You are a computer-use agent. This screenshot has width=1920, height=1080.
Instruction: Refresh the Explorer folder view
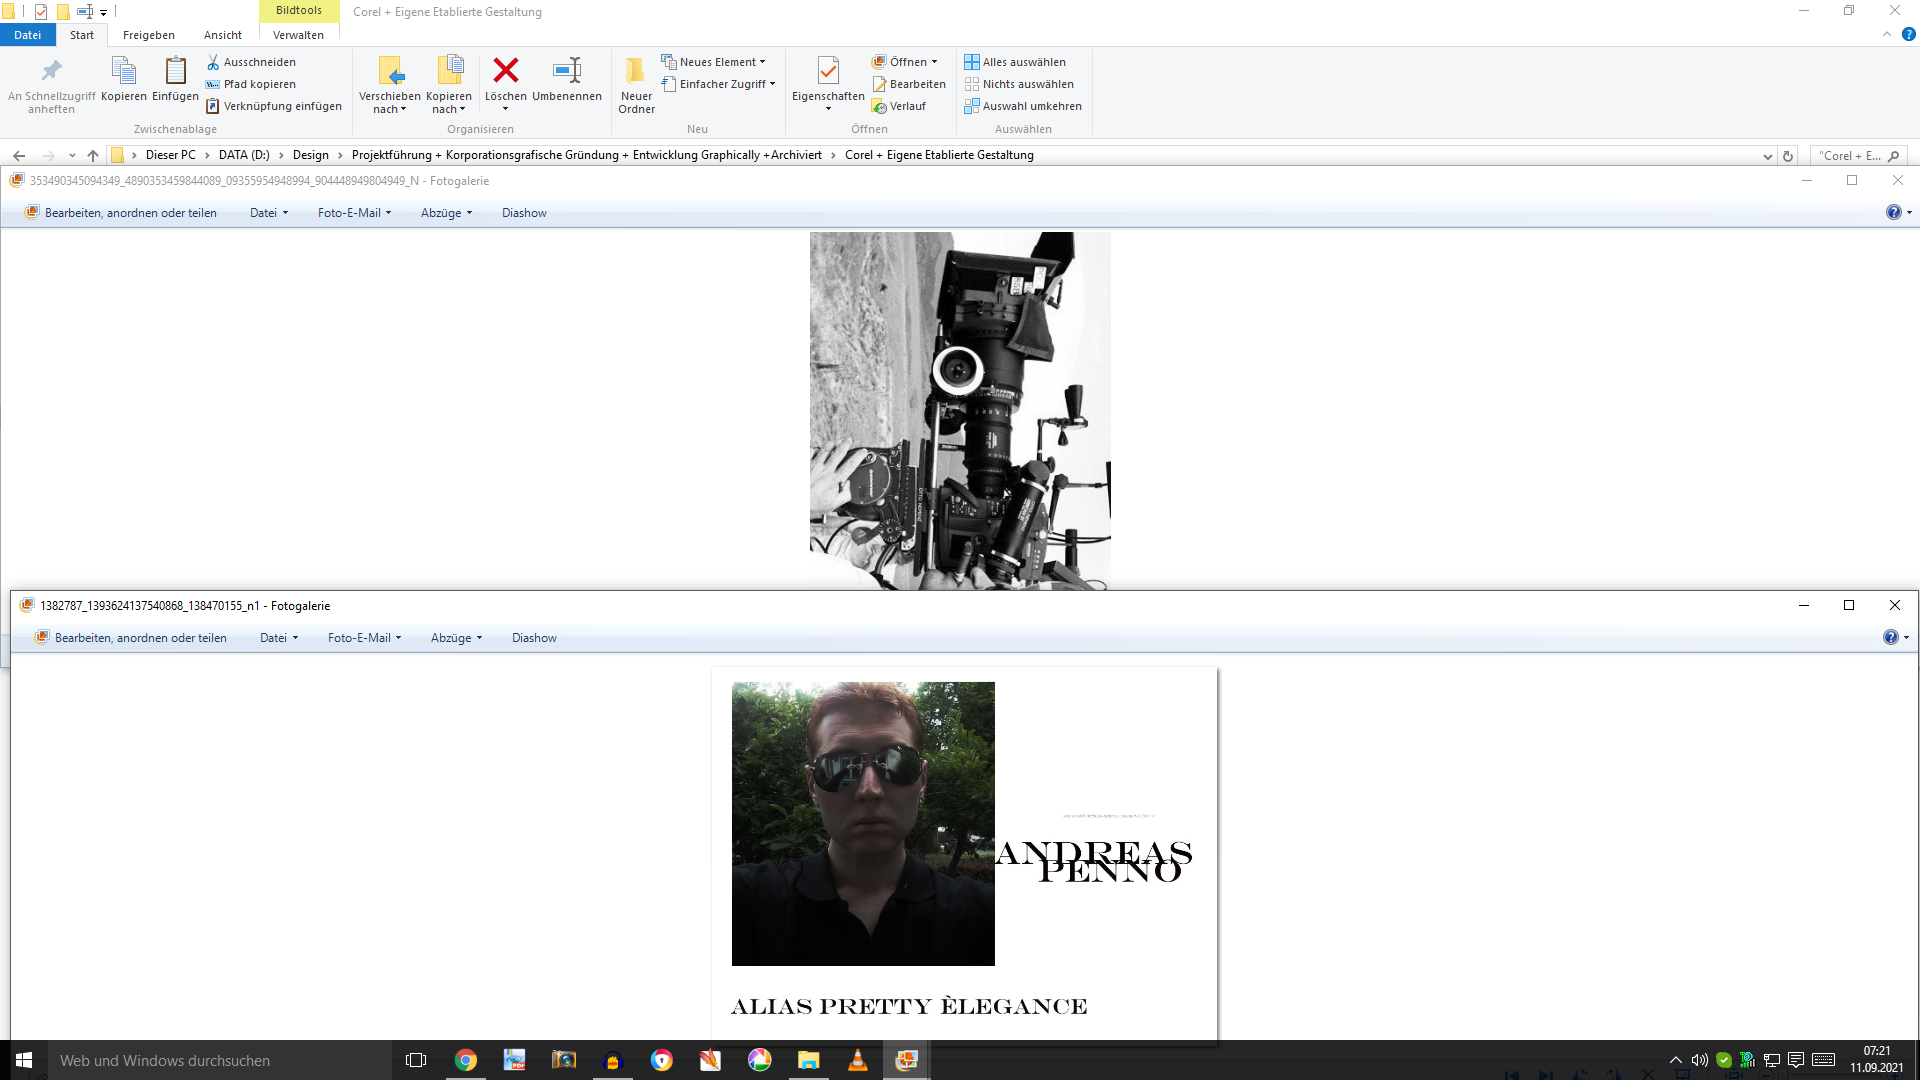(x=1788, y=156)
